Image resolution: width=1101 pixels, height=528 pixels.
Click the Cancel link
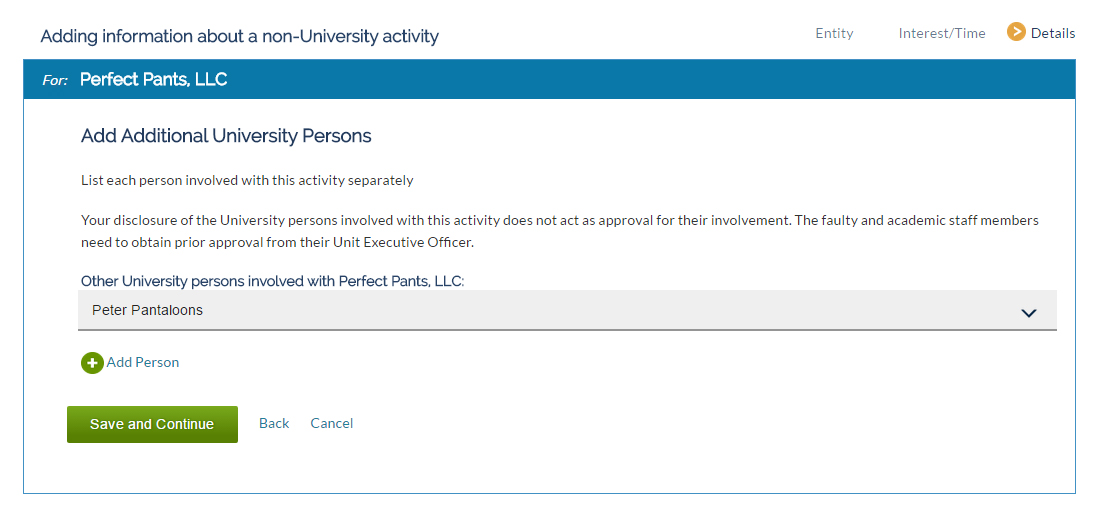click(331, 423)
